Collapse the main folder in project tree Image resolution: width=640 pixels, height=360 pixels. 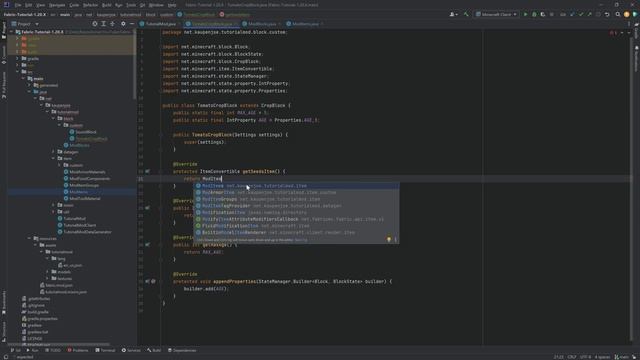[23, 78]
